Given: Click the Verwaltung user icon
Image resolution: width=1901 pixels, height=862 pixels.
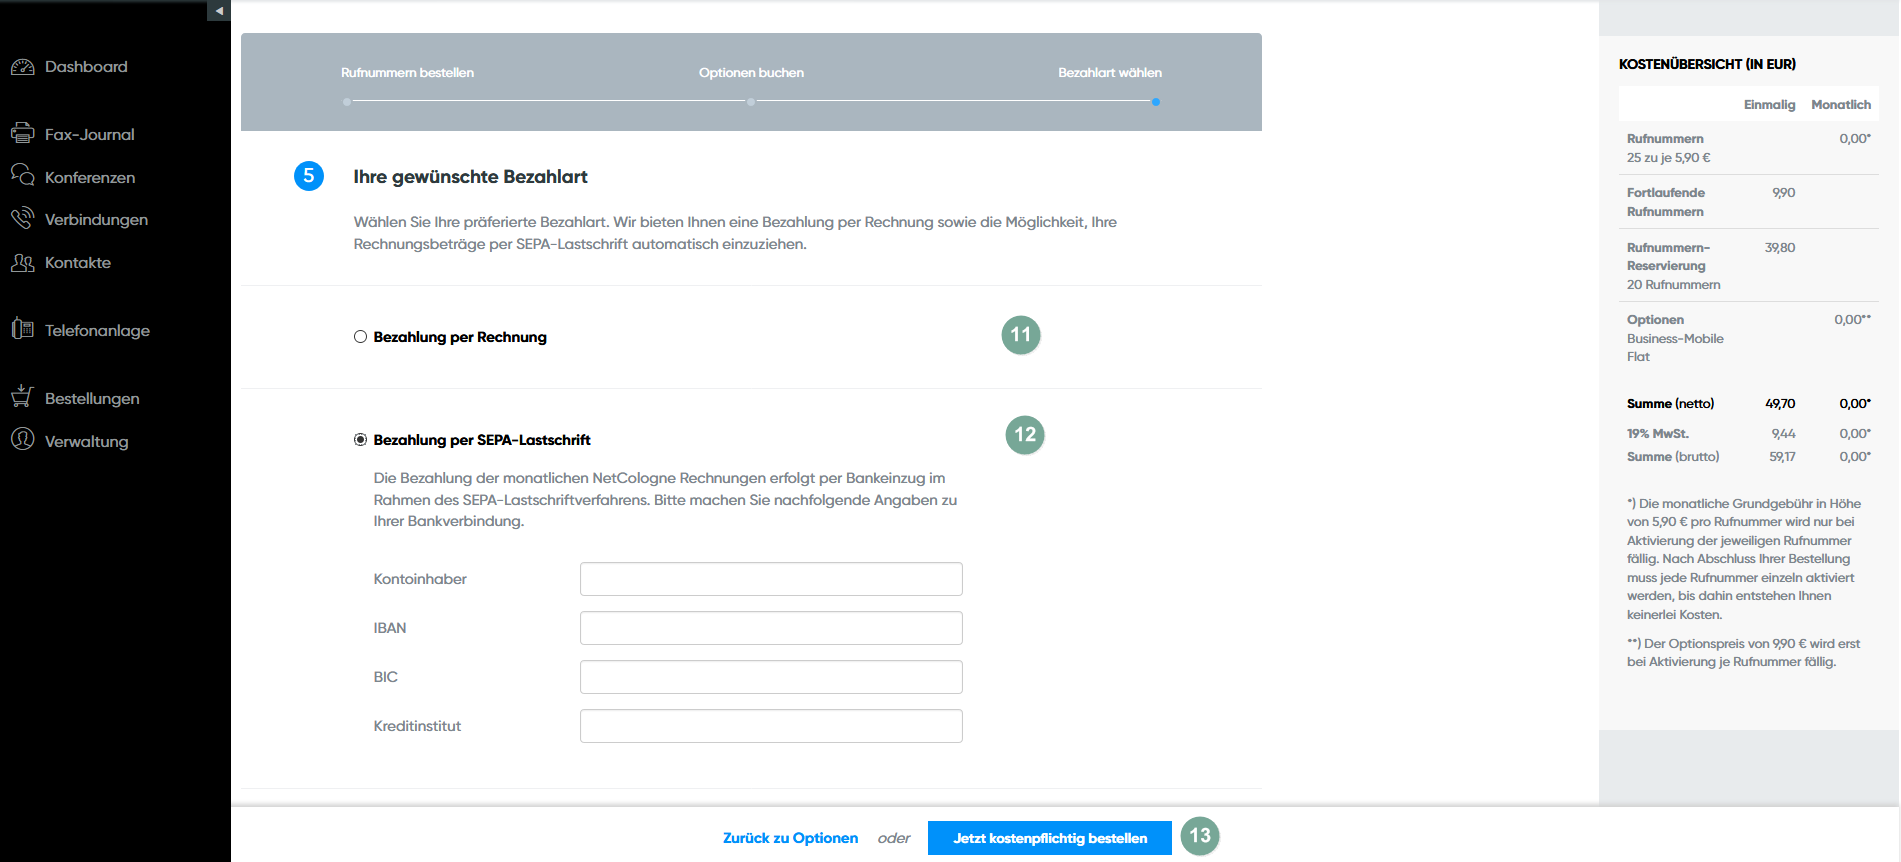Looking at the screenshot, I should (22, 440).
